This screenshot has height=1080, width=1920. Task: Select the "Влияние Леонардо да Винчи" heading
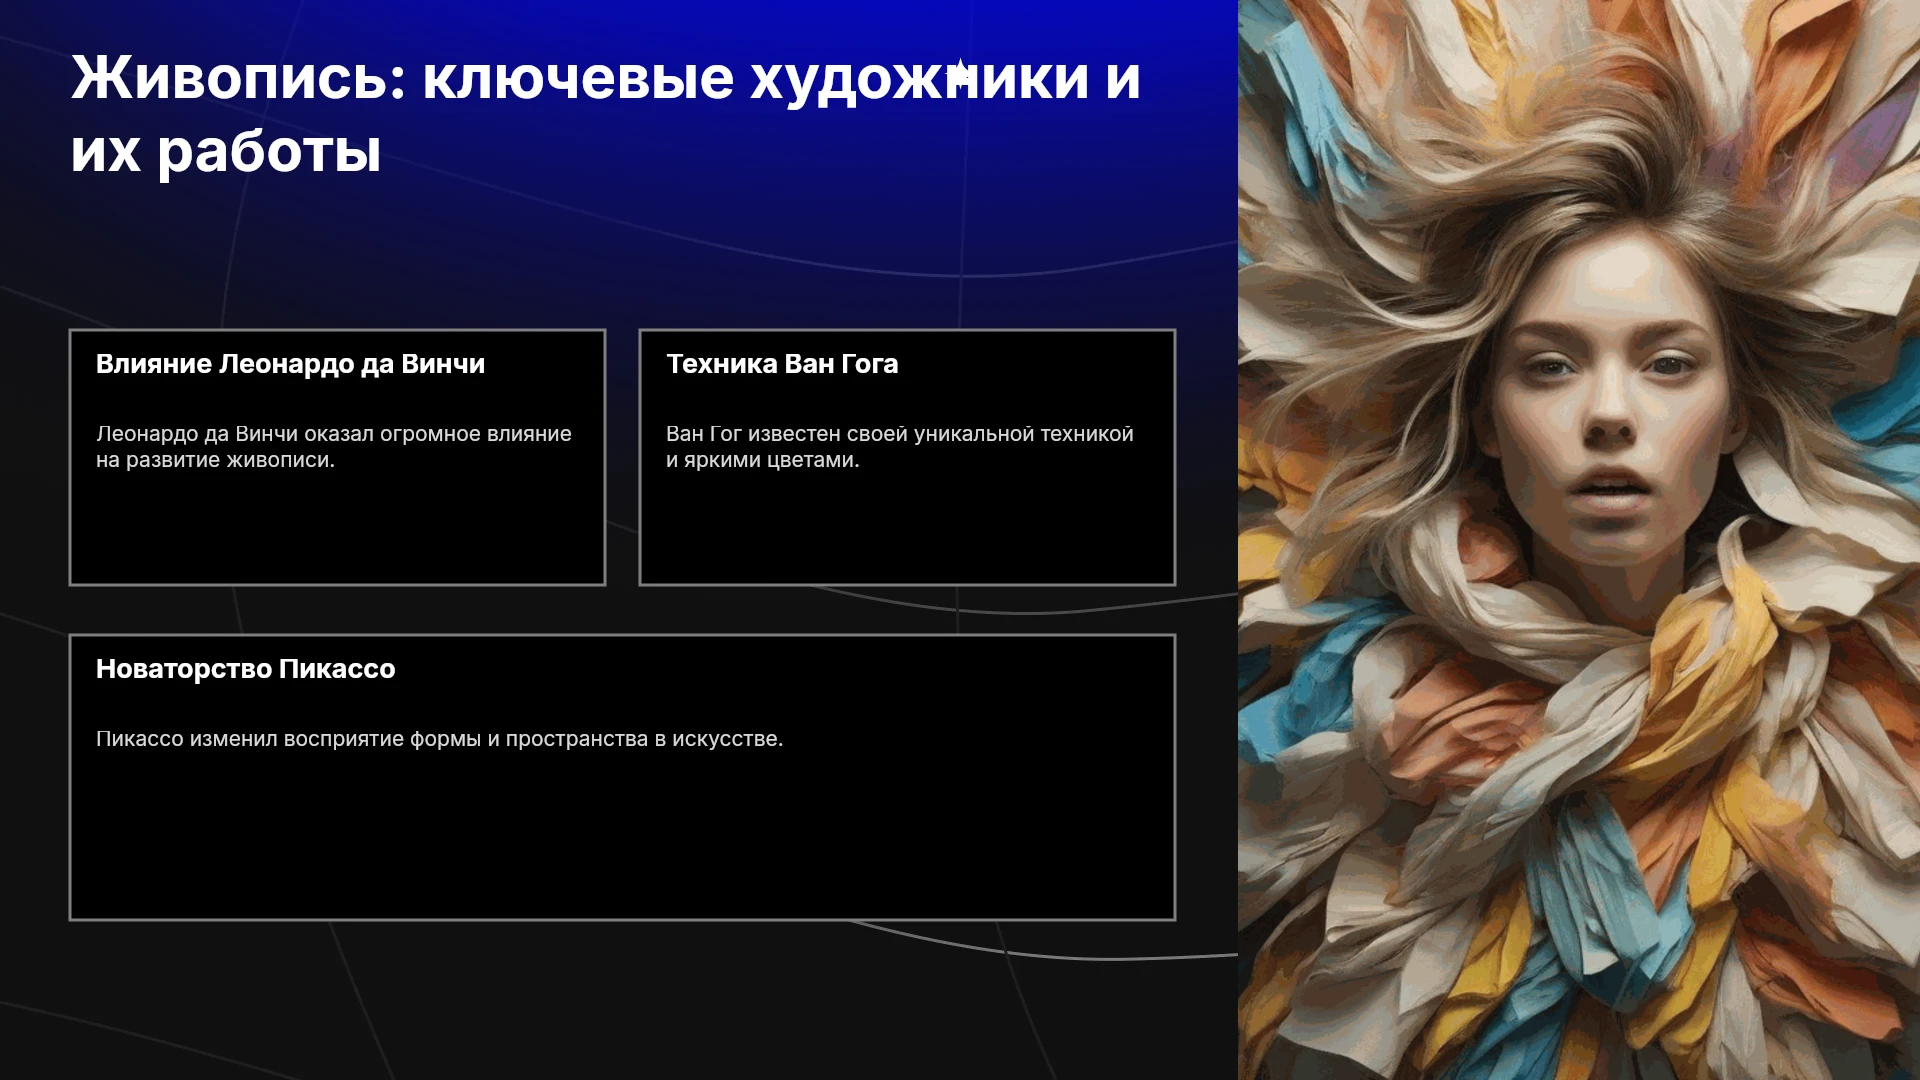click(x=290, y=364)
